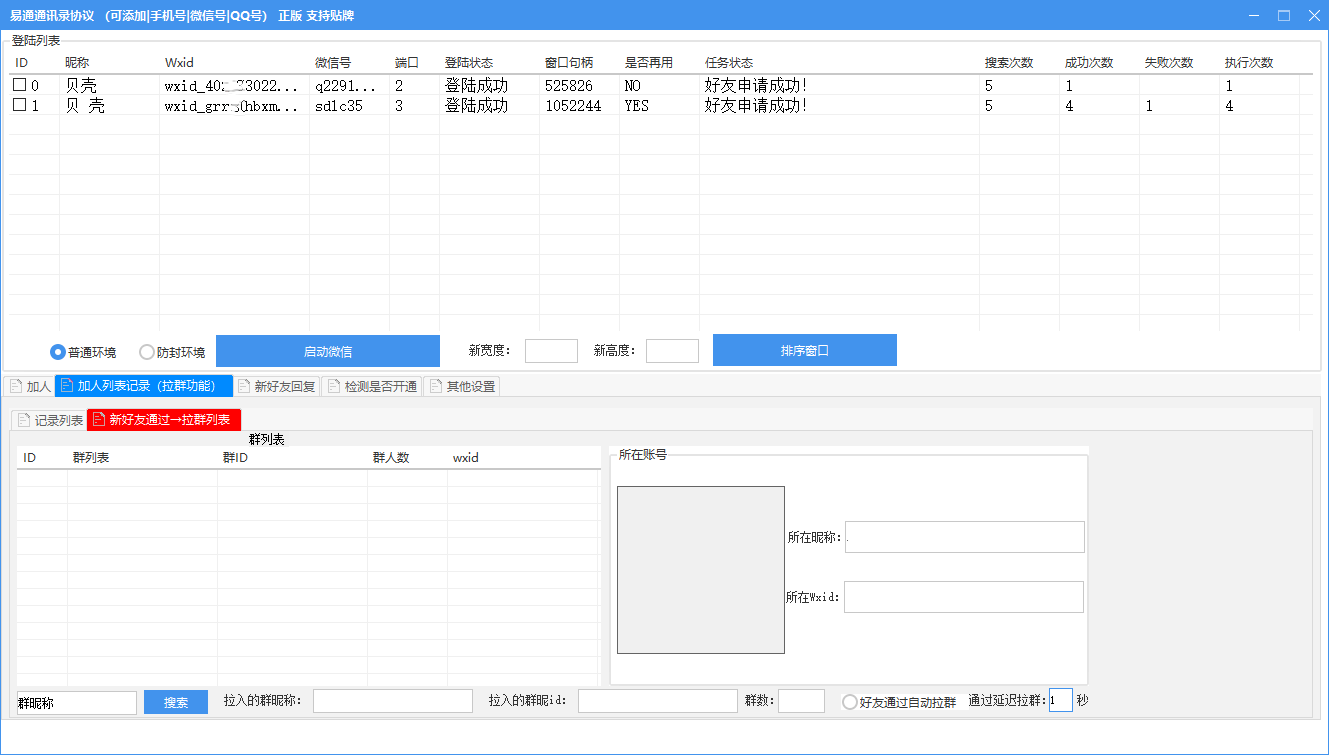Image resolution: width=1329 pixels, height=755 pixels.
Task: Click the 所在Wxid input field
Action: point(964,597)
